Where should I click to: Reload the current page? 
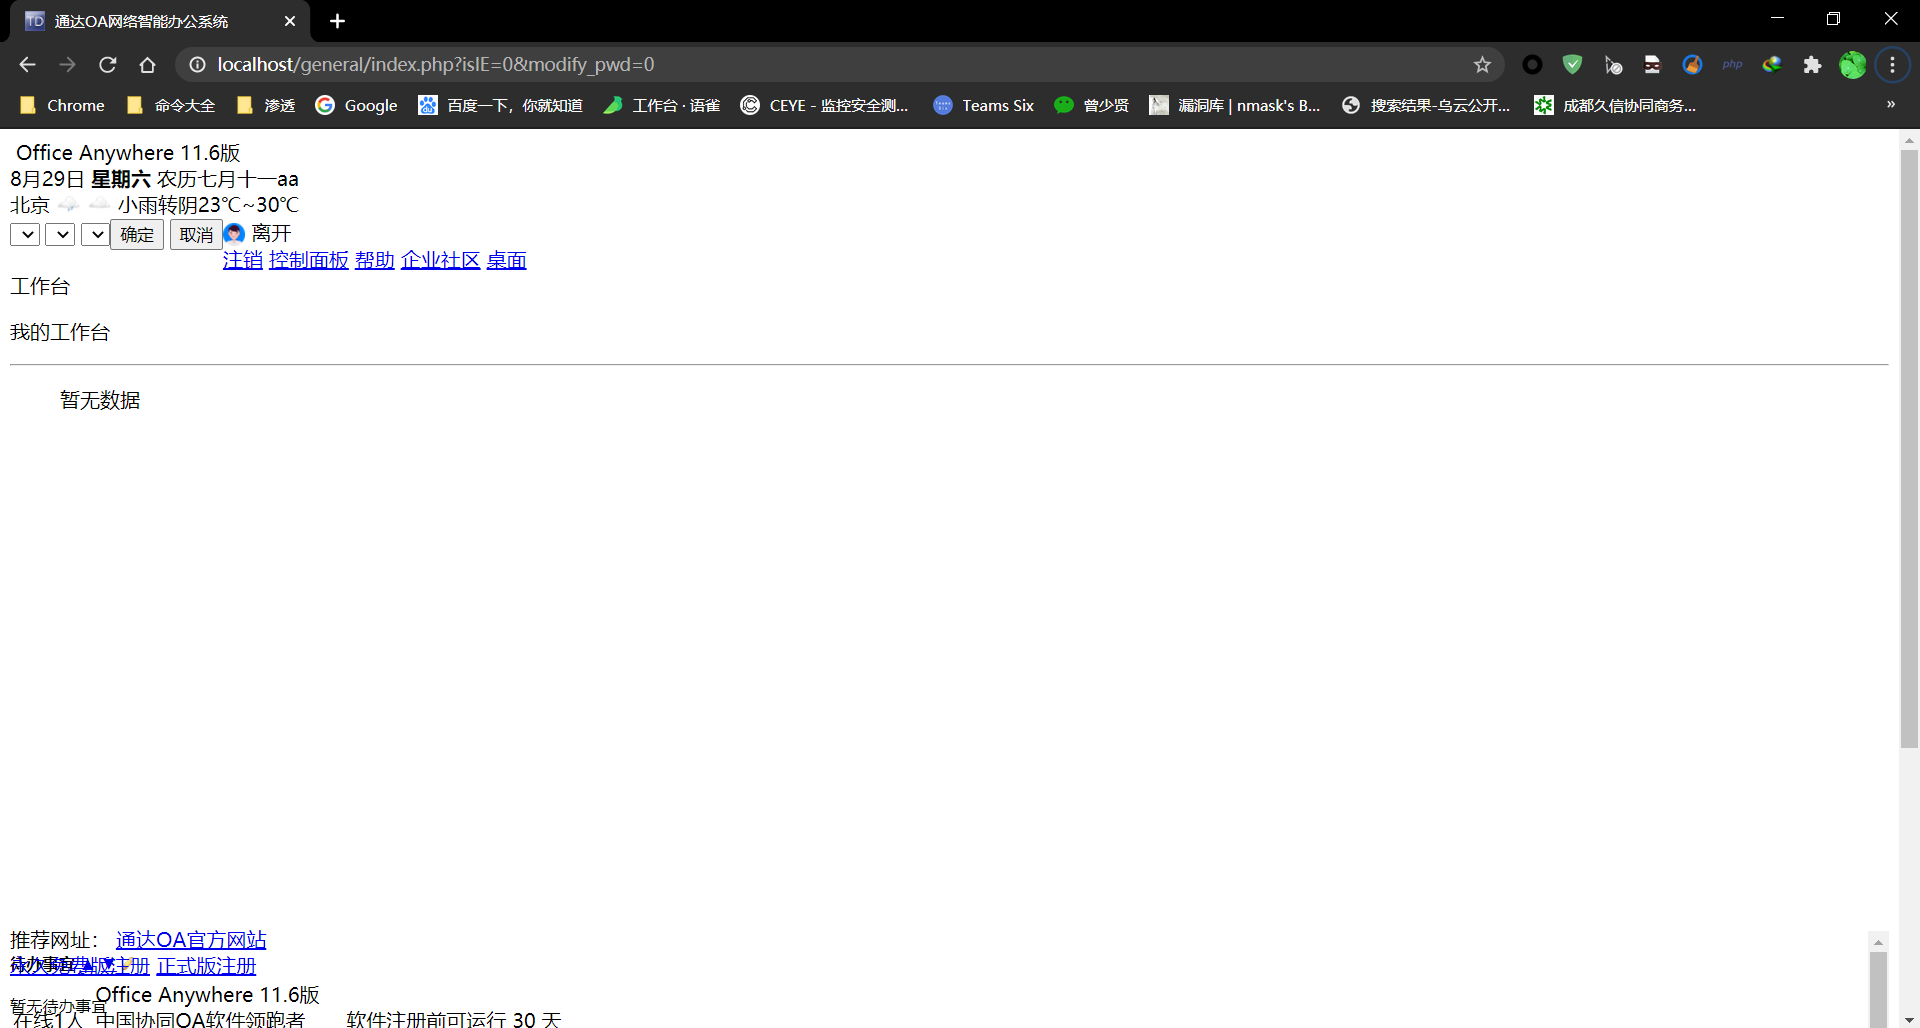(107, 65)
